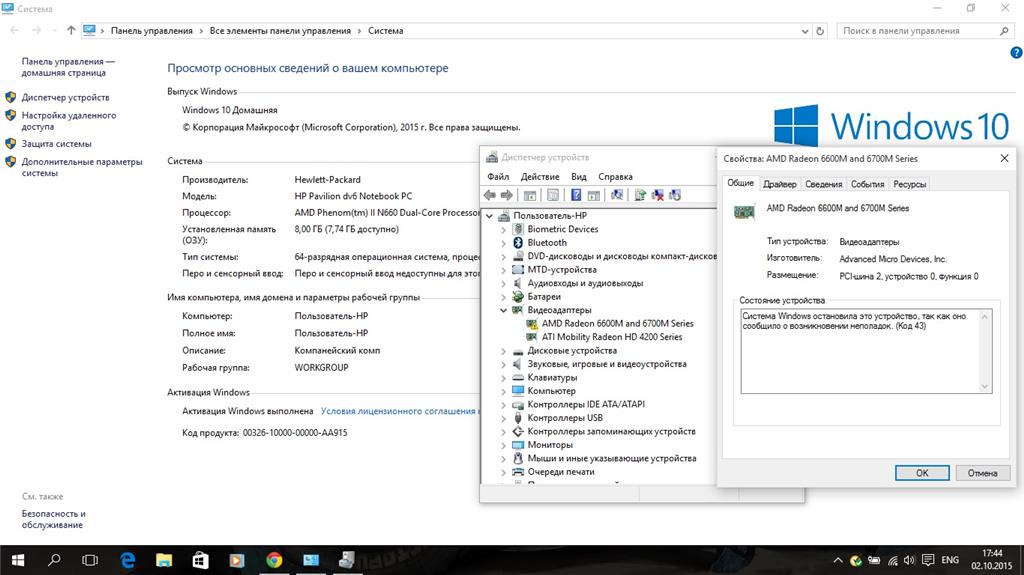Click device status scrollbar down arrow
Image resolution: width=1024 pixels, height=575 pixels.
click(985, 387)
